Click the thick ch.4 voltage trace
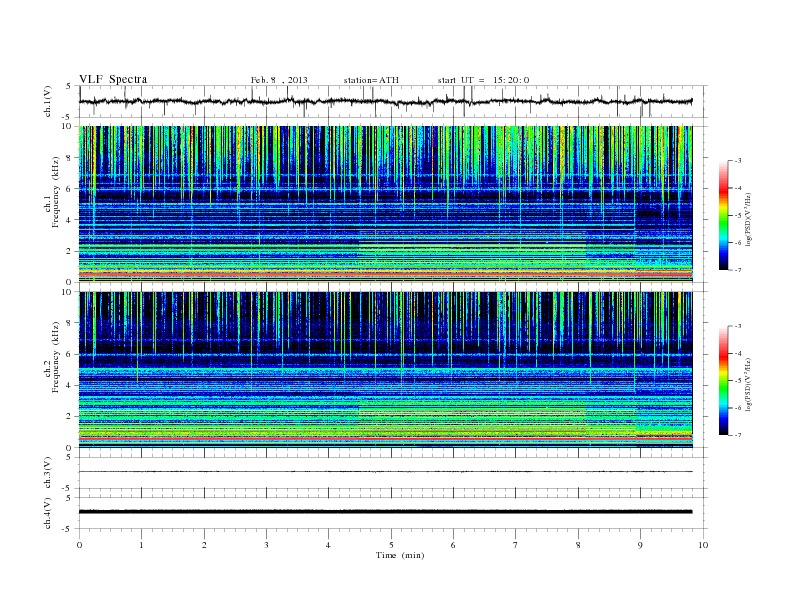 tap(385, 512)
